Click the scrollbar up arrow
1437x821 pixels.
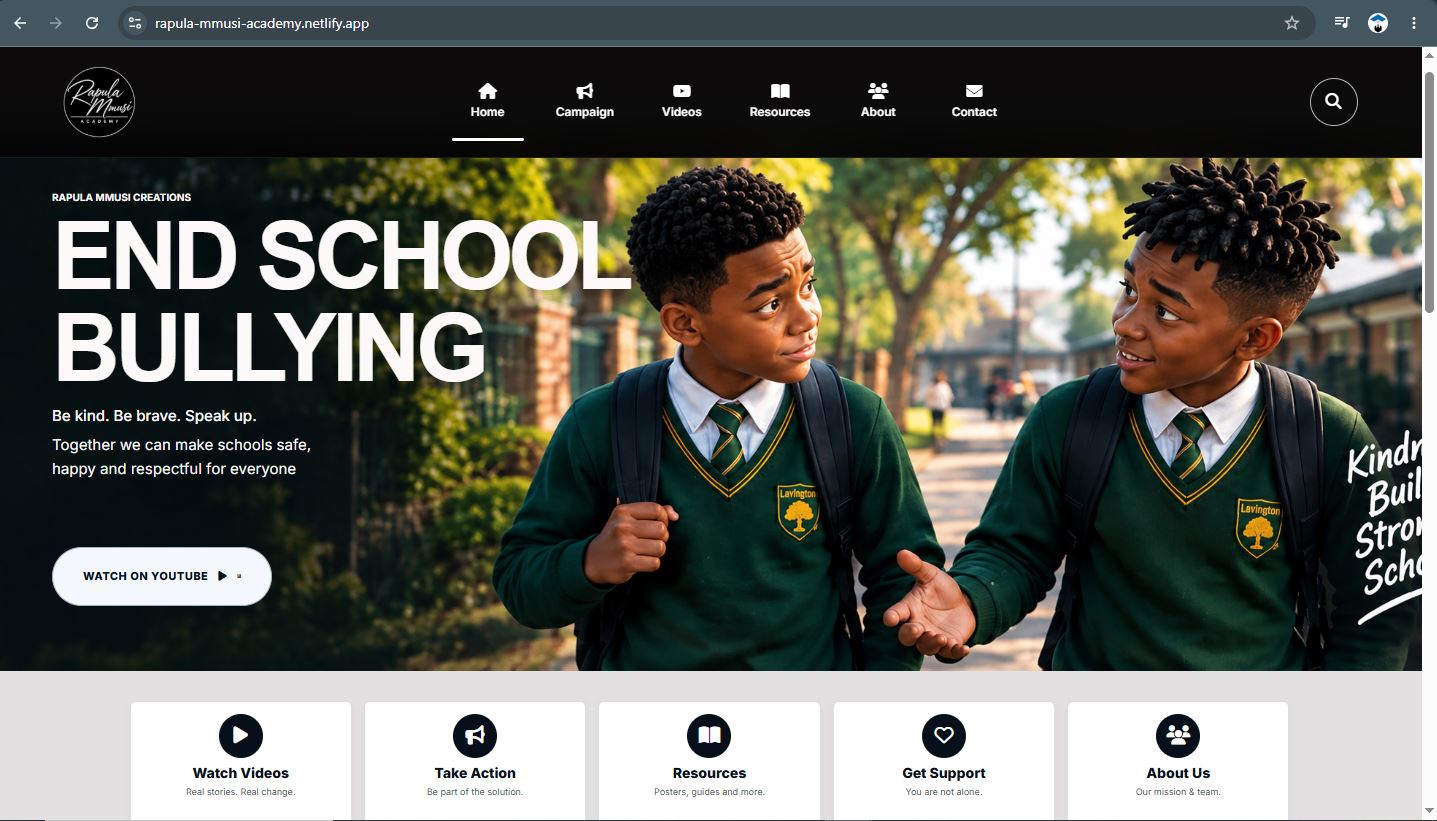click(x=1429, y=56)
